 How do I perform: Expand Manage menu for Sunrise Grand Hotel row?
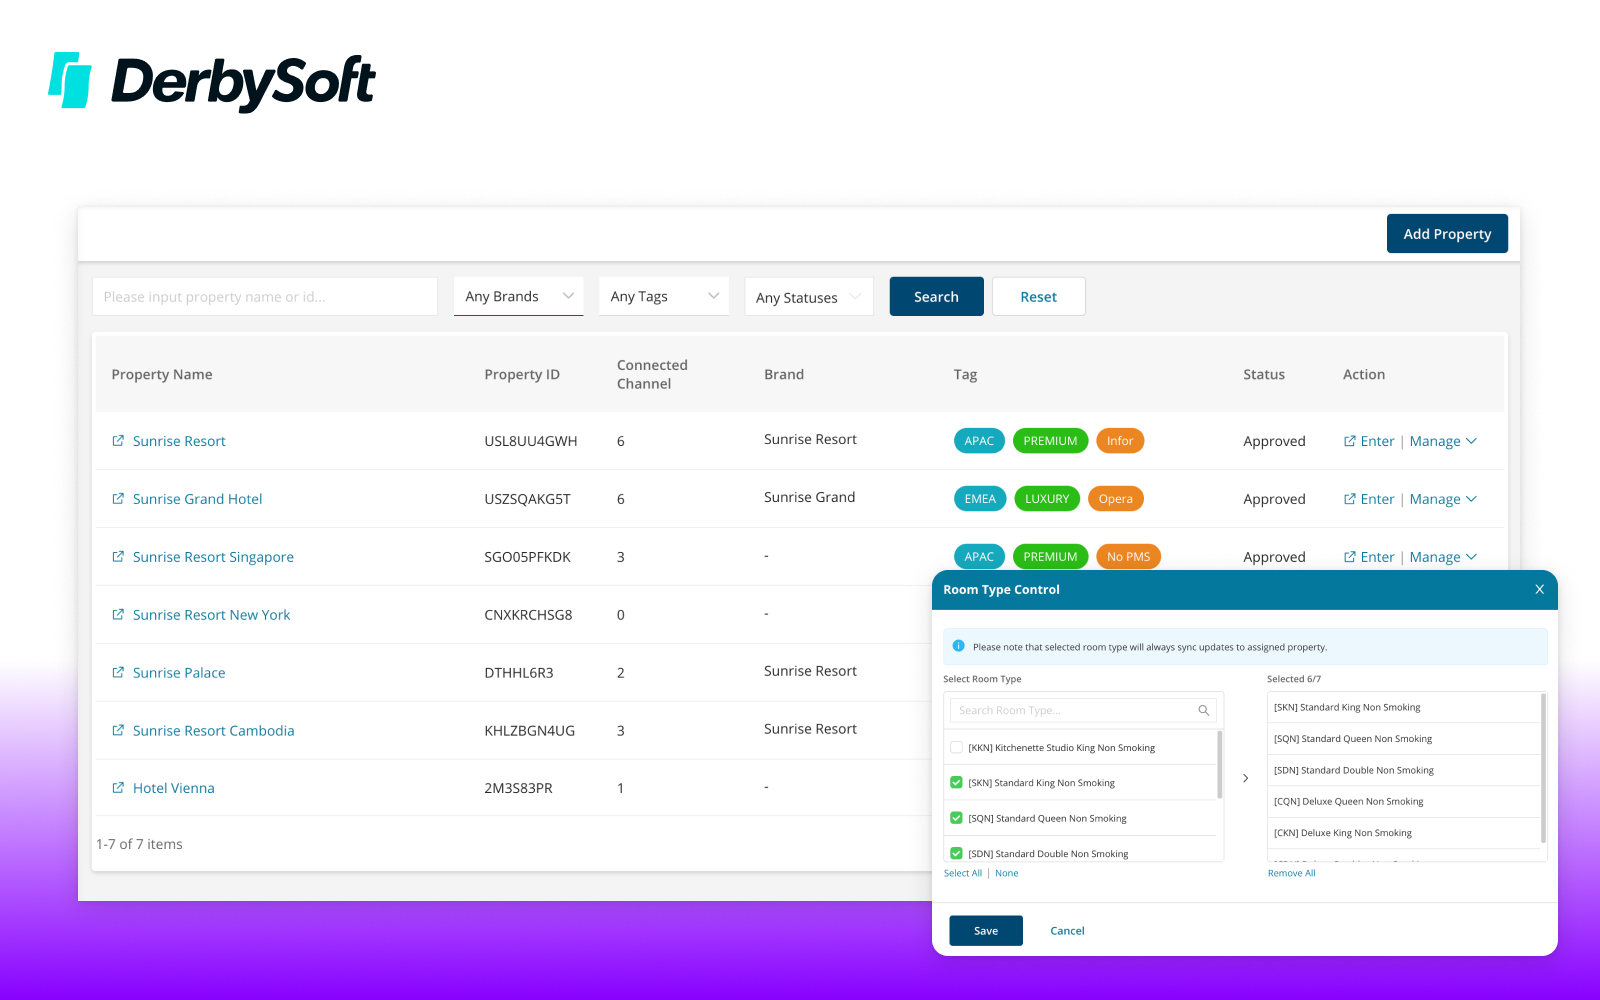tap(1443, 499)
